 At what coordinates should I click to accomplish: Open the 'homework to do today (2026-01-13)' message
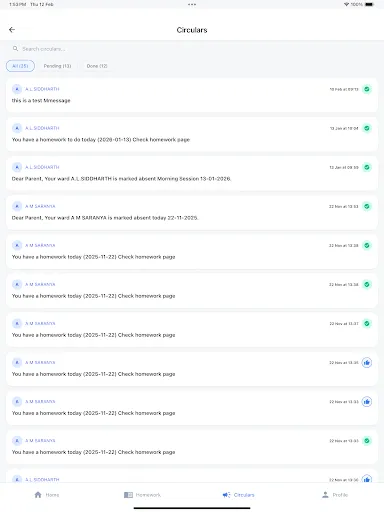coord(192,134)
